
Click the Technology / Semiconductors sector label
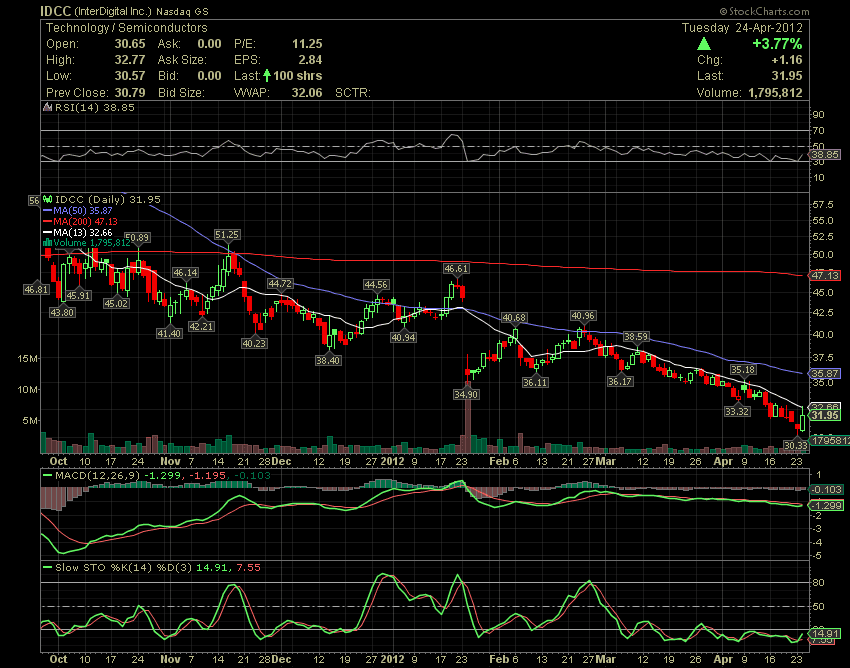click(x=126, y=28)
